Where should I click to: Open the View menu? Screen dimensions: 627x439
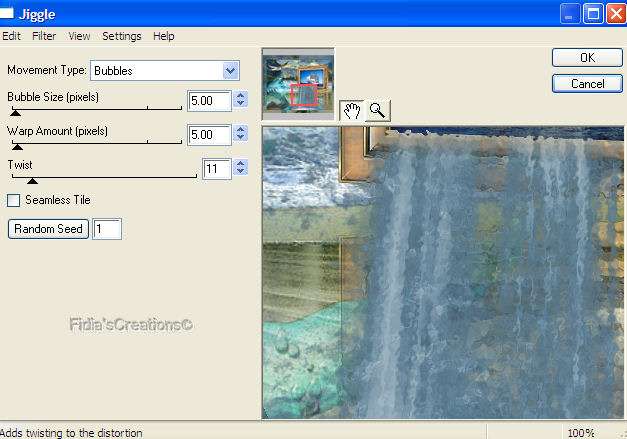click(x=79, y=36)
